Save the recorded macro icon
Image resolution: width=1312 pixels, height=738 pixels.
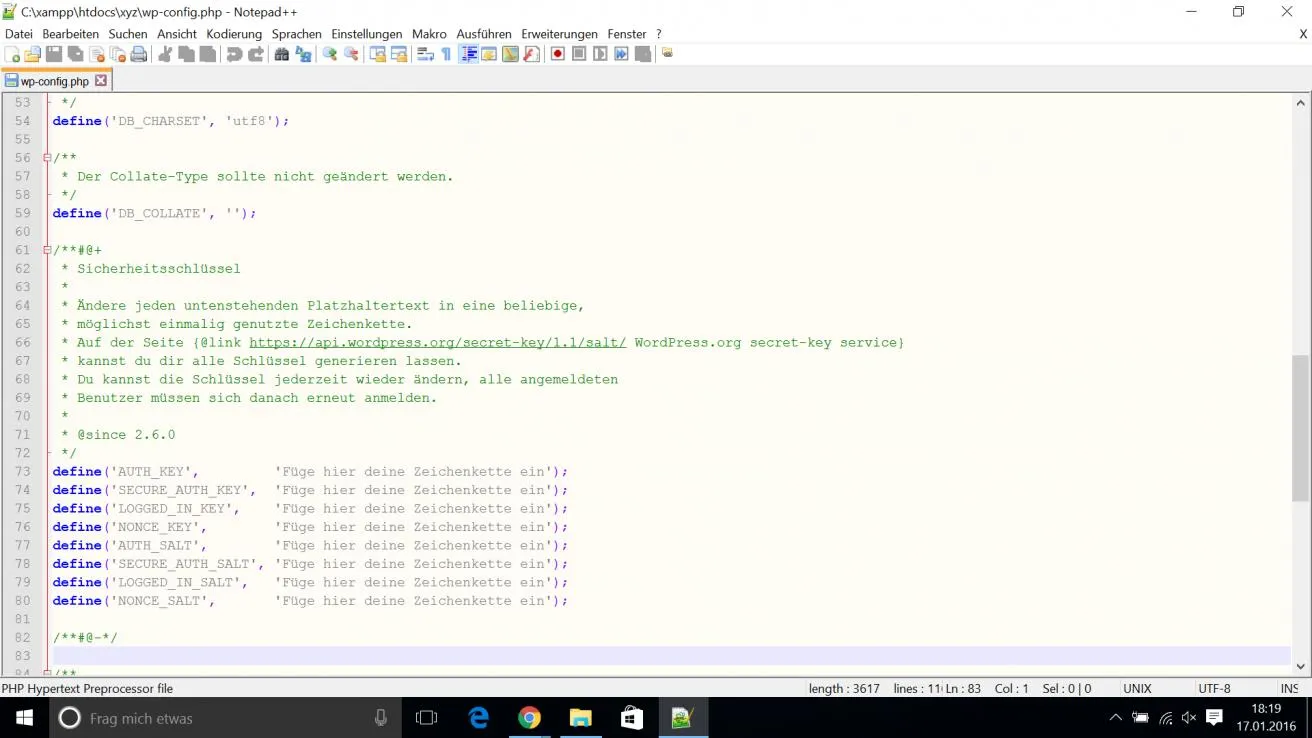642,54
